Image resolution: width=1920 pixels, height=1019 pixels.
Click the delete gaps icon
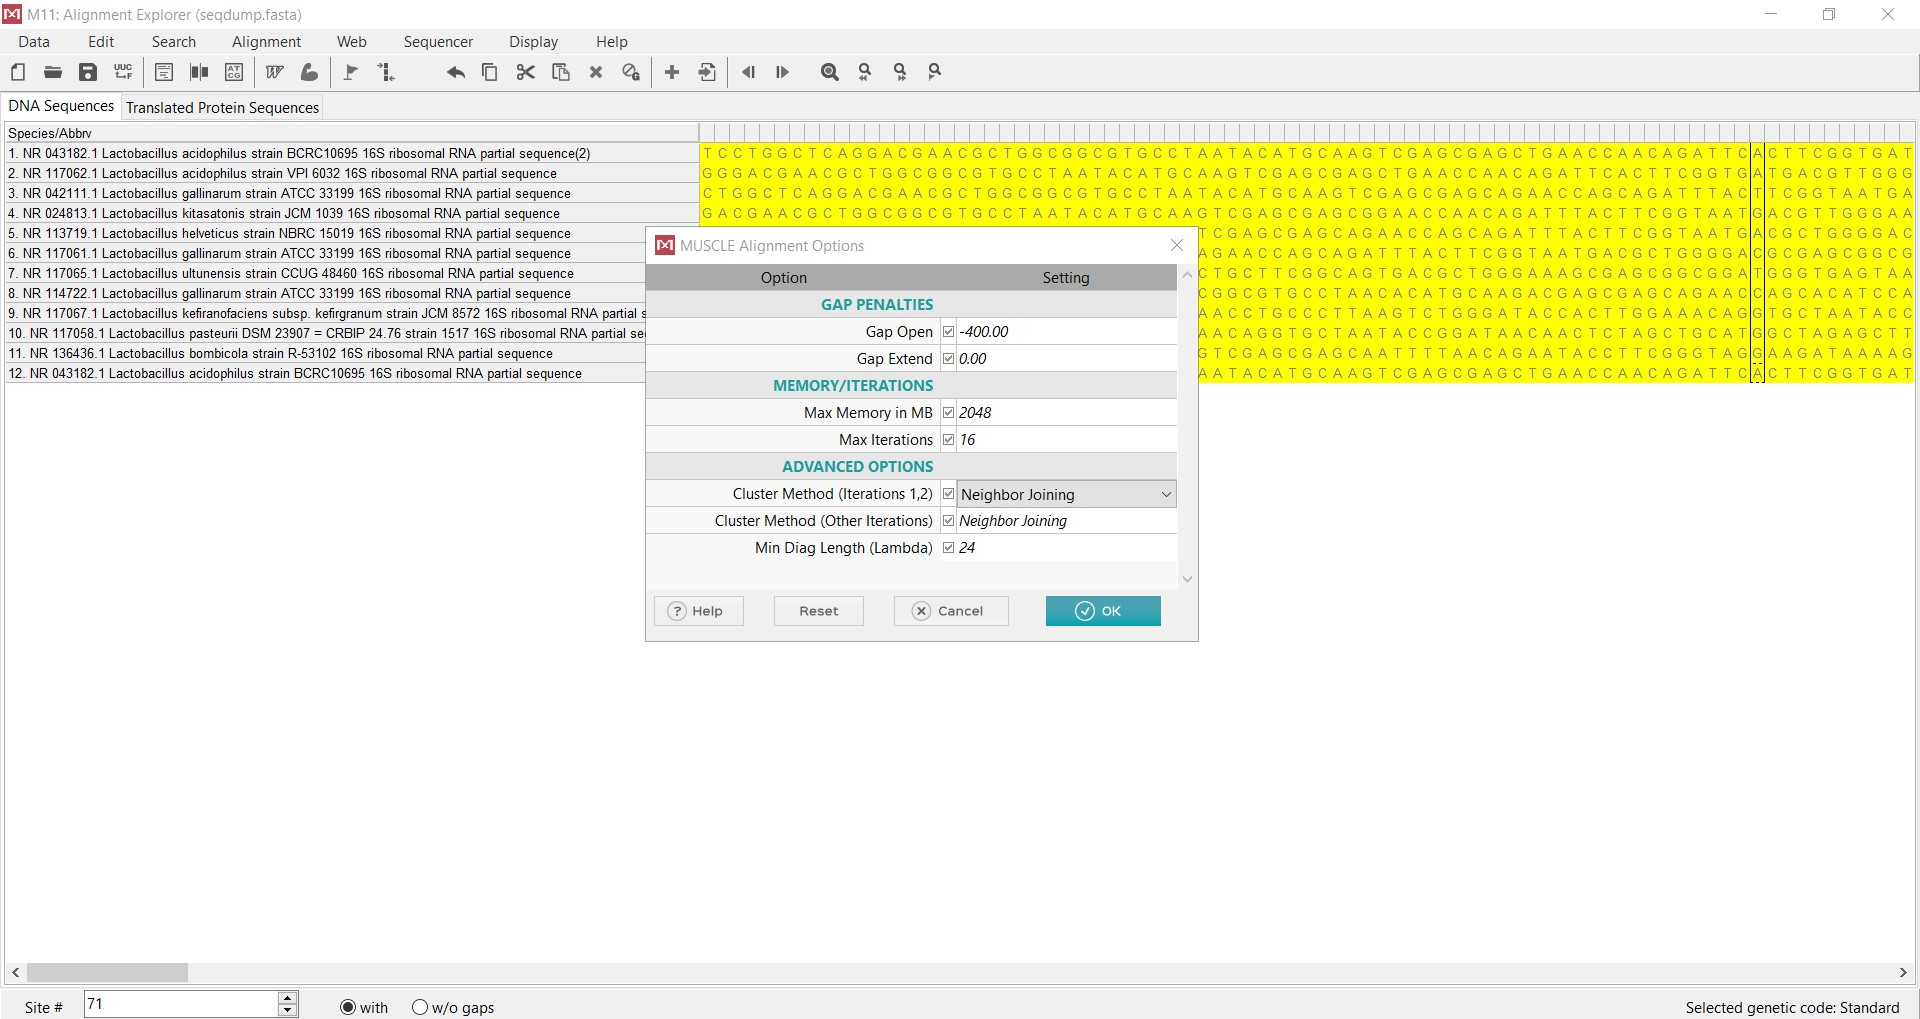click(631, 72)
